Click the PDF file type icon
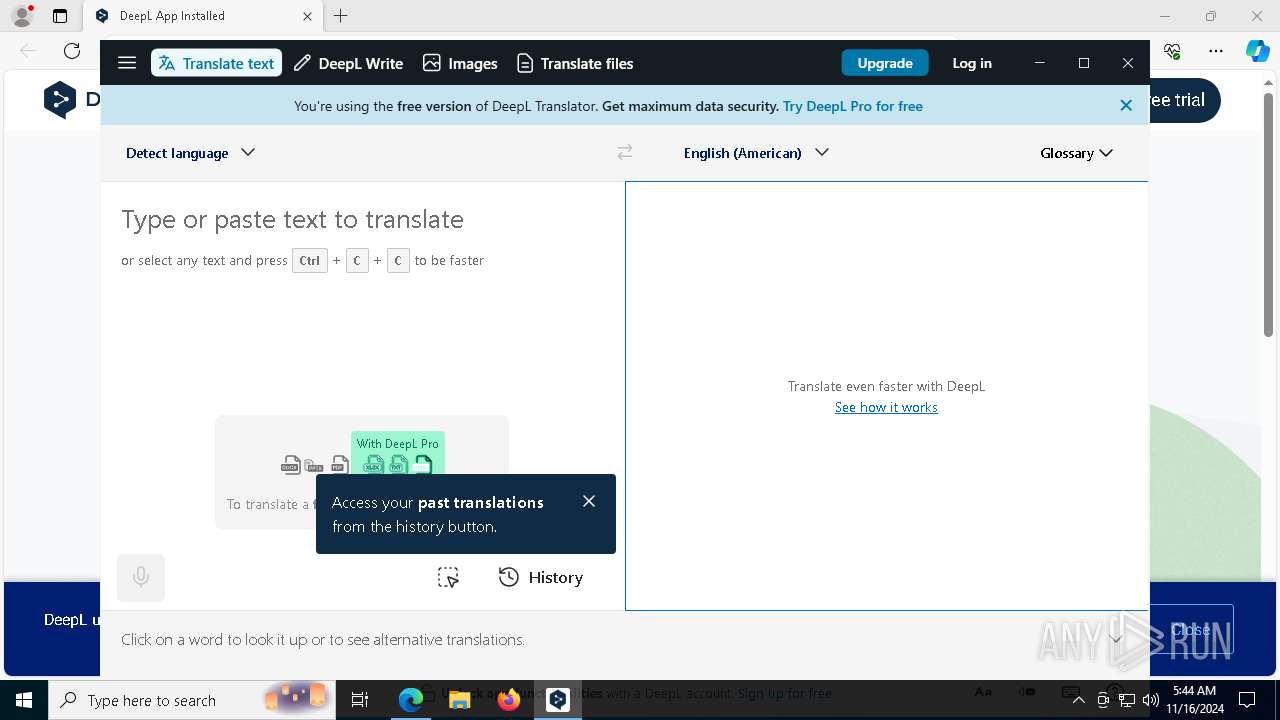 point(340,464)
